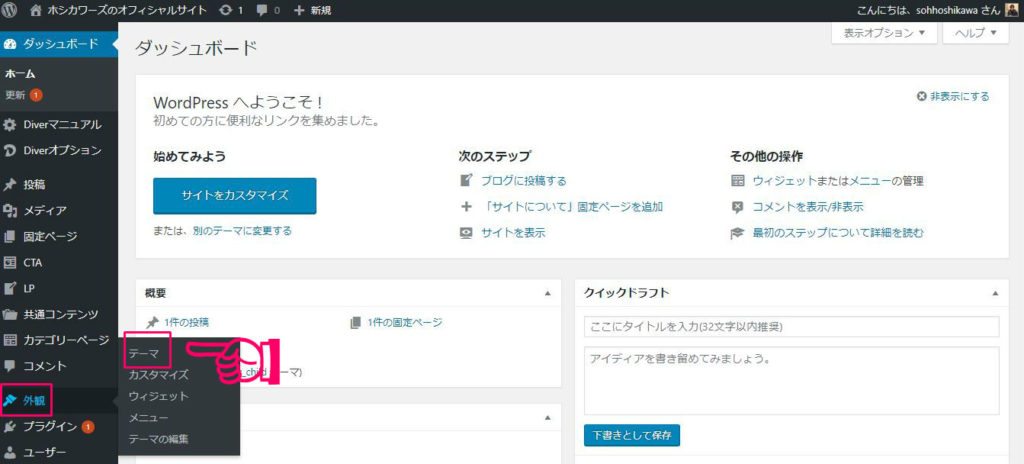Open comments bubble in admin bar
This screenshot has width=1024, height=464.
[261, 11]
